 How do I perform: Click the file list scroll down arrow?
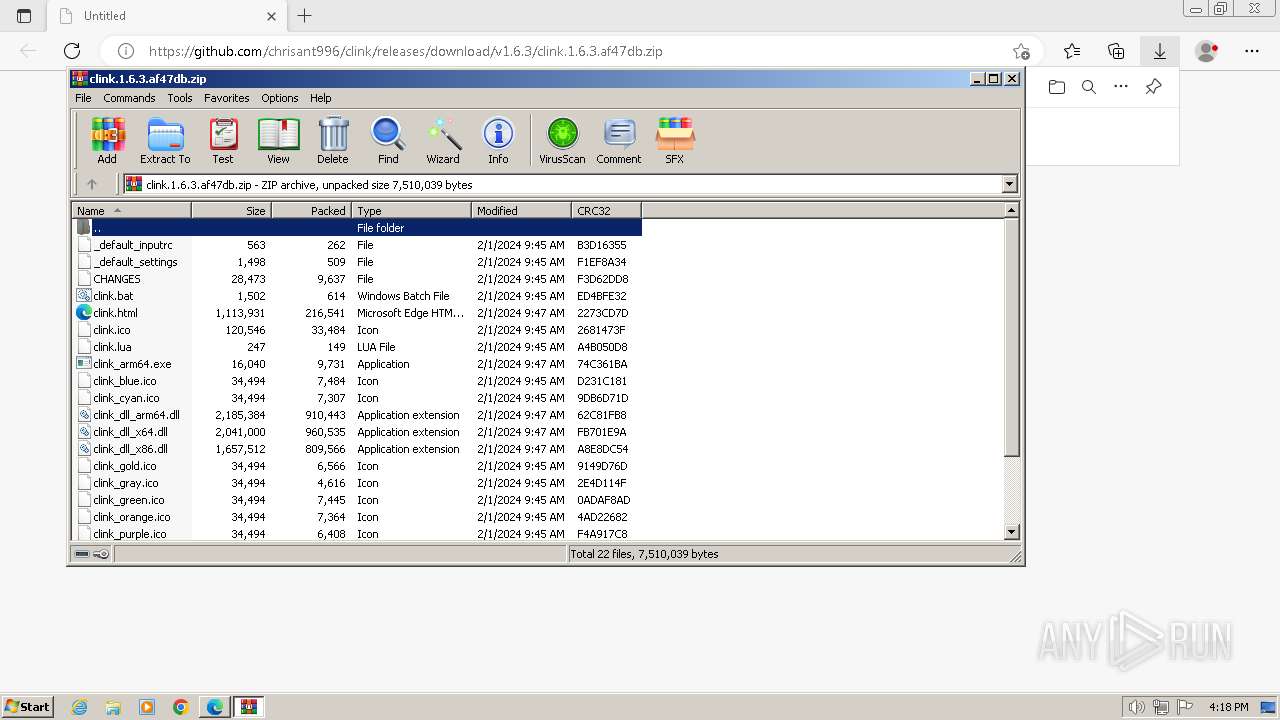[1011, 532]
